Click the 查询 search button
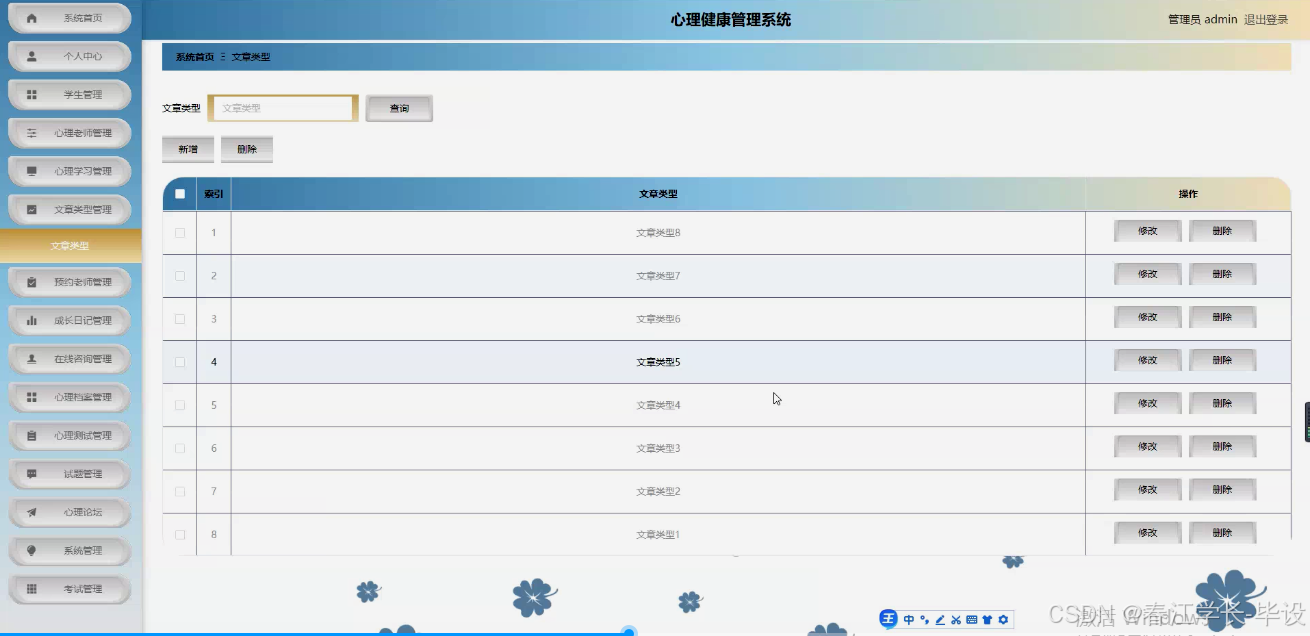1310x636 pixels. 399,108
